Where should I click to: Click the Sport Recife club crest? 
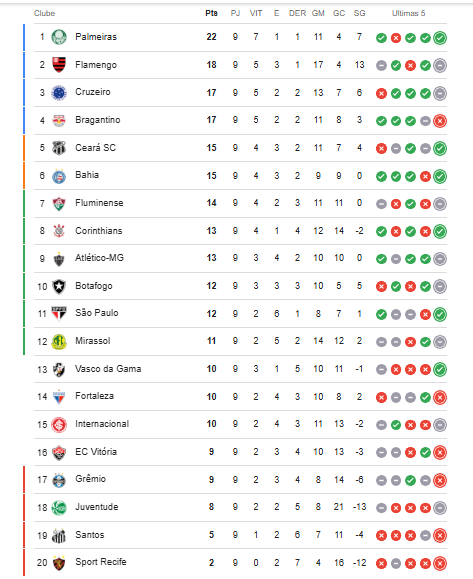(59, 563)
